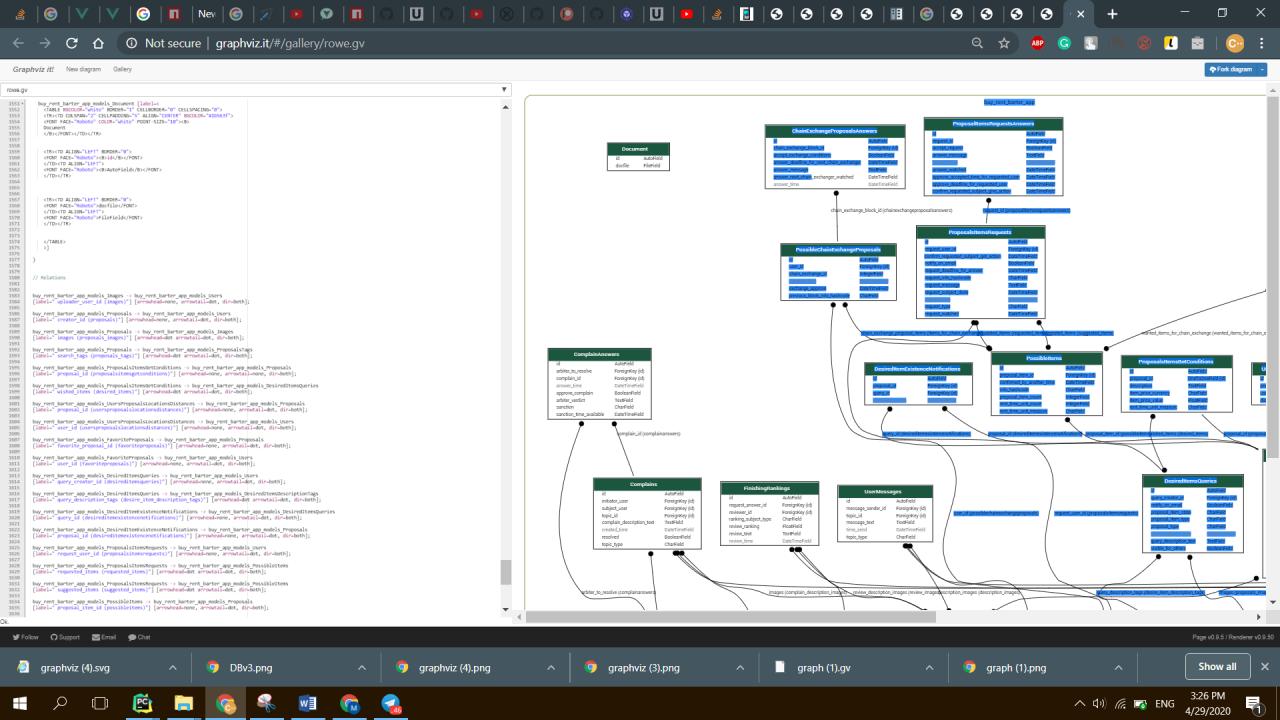This screenshot has height=720, width=1280.
Task: Click the Twitter Follow icon in footer
Action: (16, 636)
